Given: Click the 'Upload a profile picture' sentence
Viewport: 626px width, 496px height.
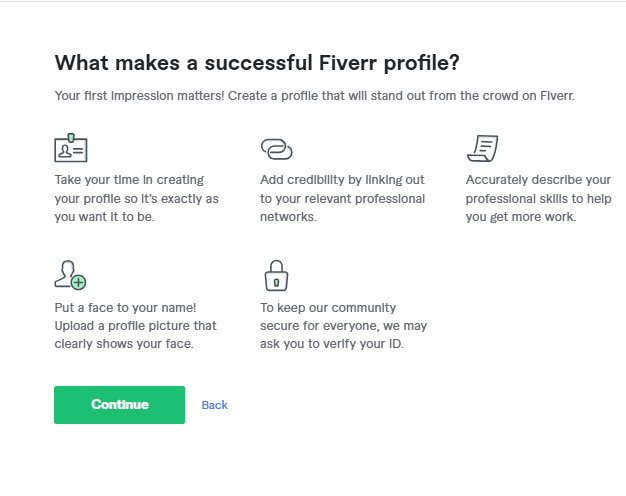Looking at the screenshot, I should point(135,326).
